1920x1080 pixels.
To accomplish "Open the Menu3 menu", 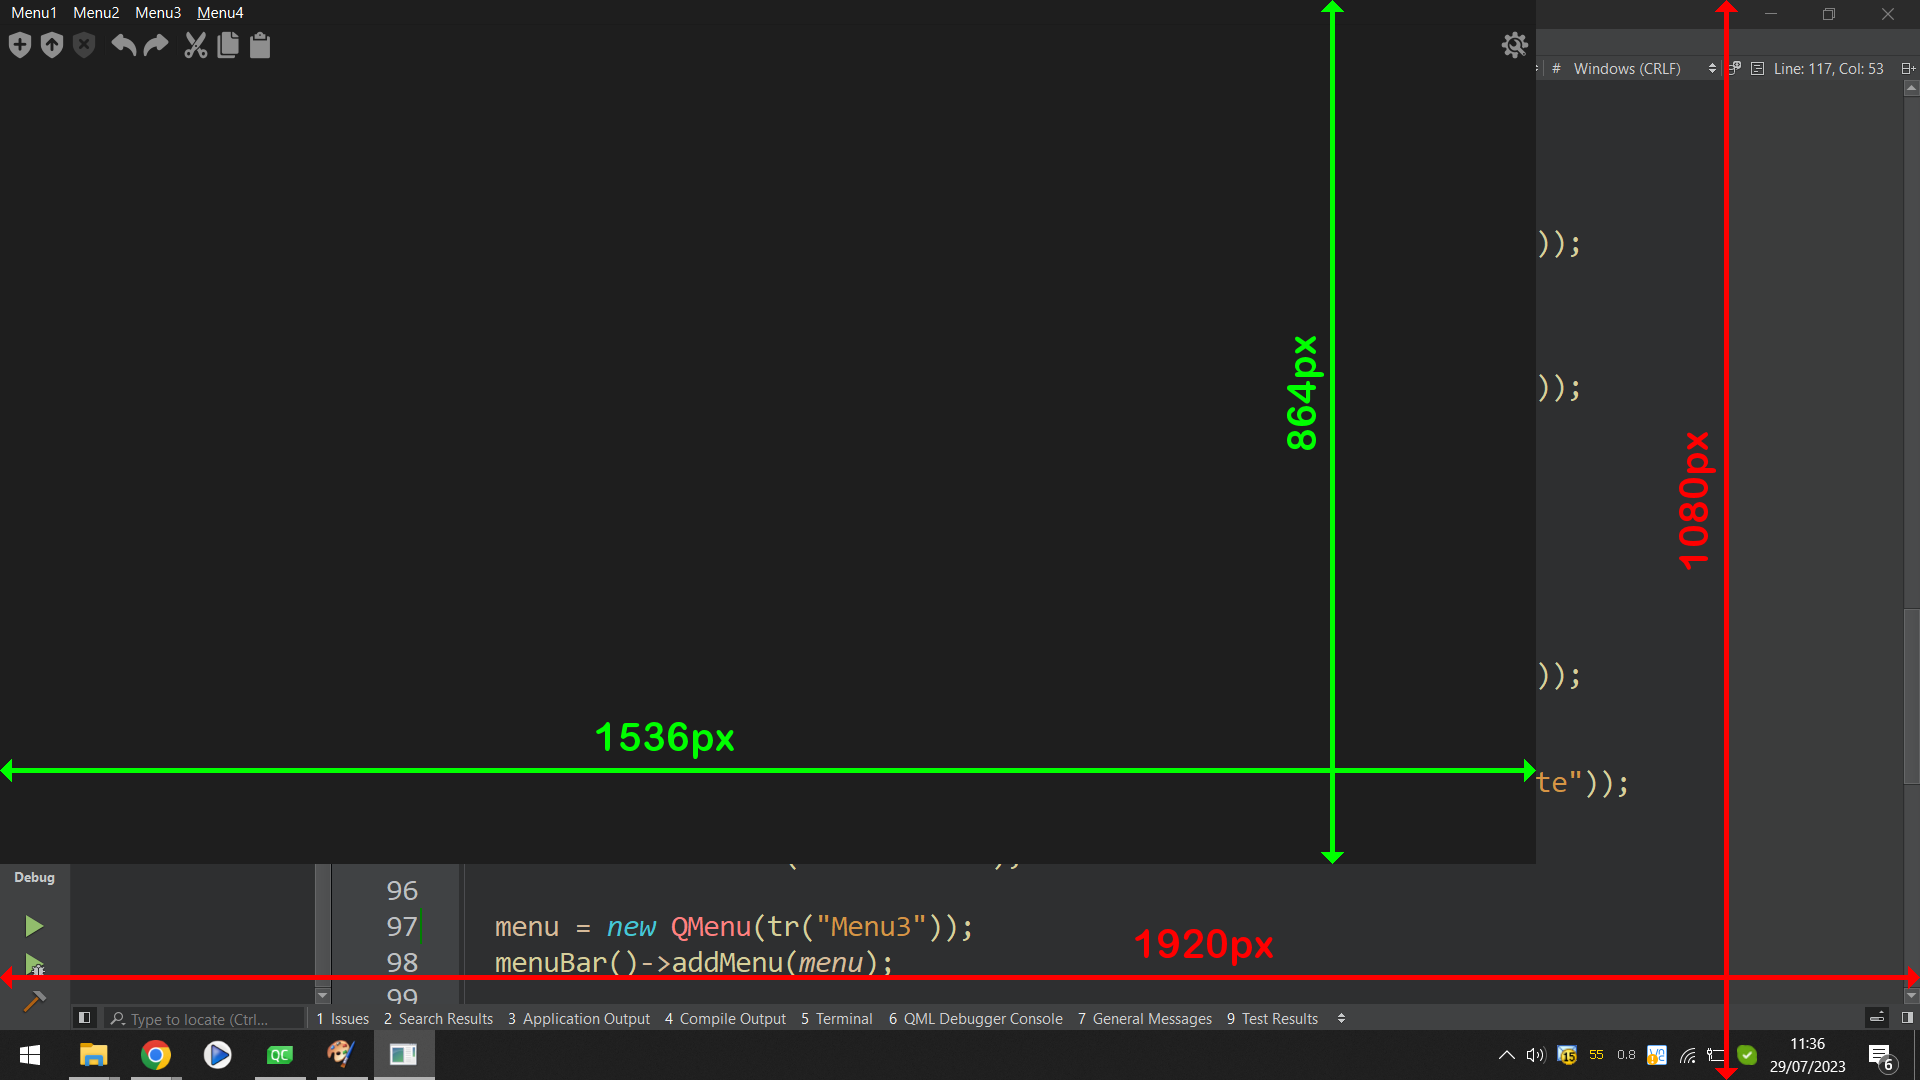I will point(158,13).
